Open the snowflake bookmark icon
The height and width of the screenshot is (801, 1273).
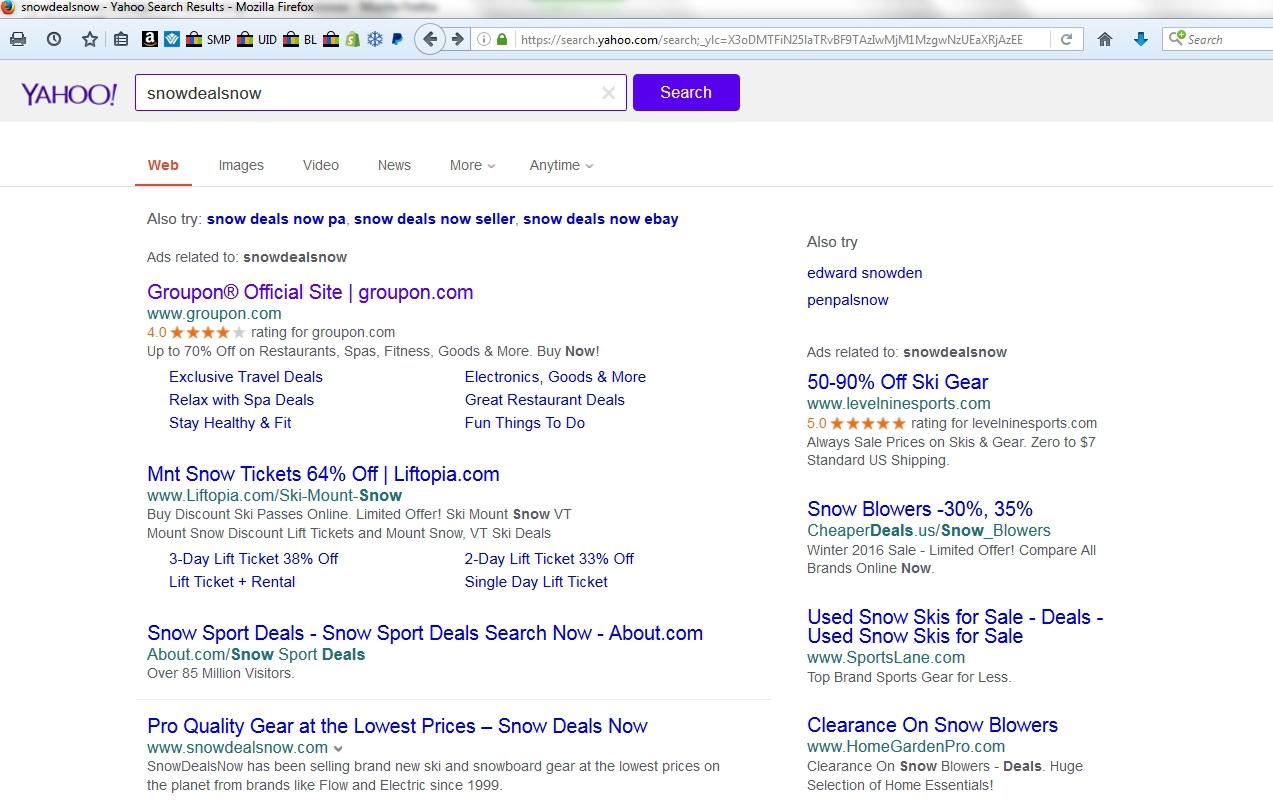(375, 40)
